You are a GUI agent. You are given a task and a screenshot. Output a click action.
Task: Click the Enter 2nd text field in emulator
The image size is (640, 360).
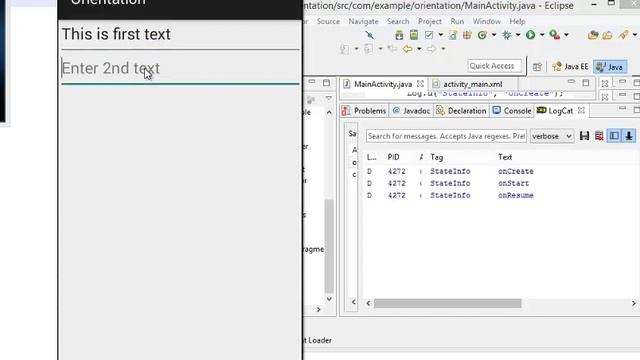pos(180,68)
